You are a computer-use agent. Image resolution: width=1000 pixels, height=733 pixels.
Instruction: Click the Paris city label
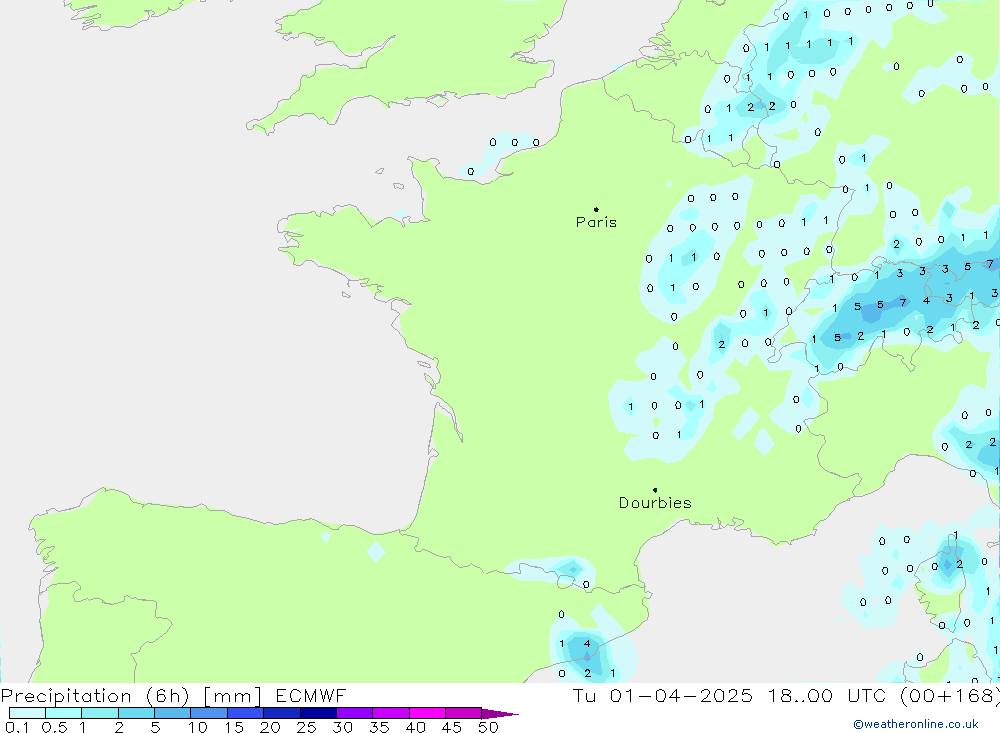tap(596, 222)
